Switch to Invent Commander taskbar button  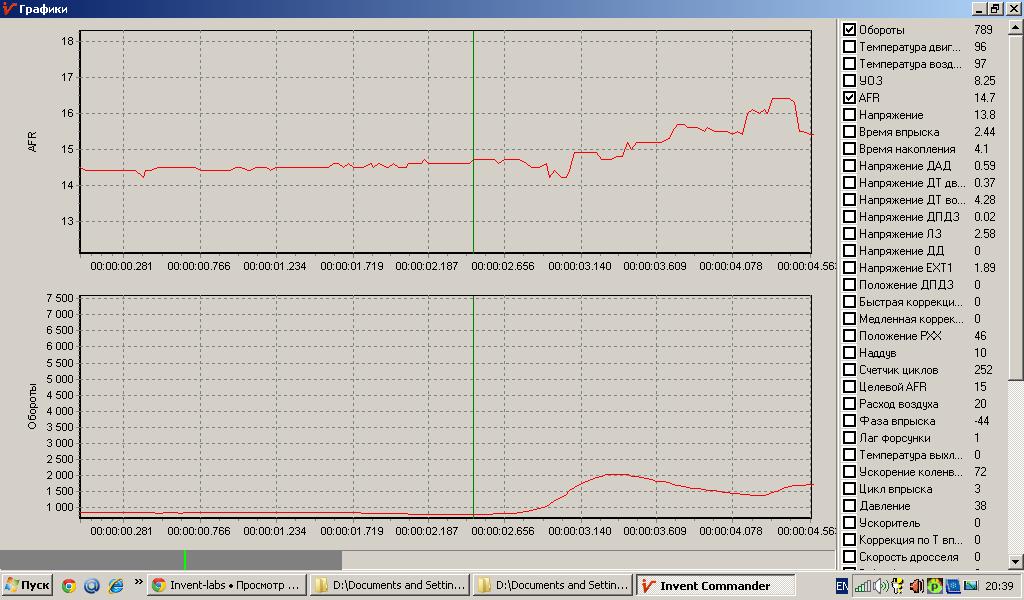pyautogui.click(x=715, y=585)
